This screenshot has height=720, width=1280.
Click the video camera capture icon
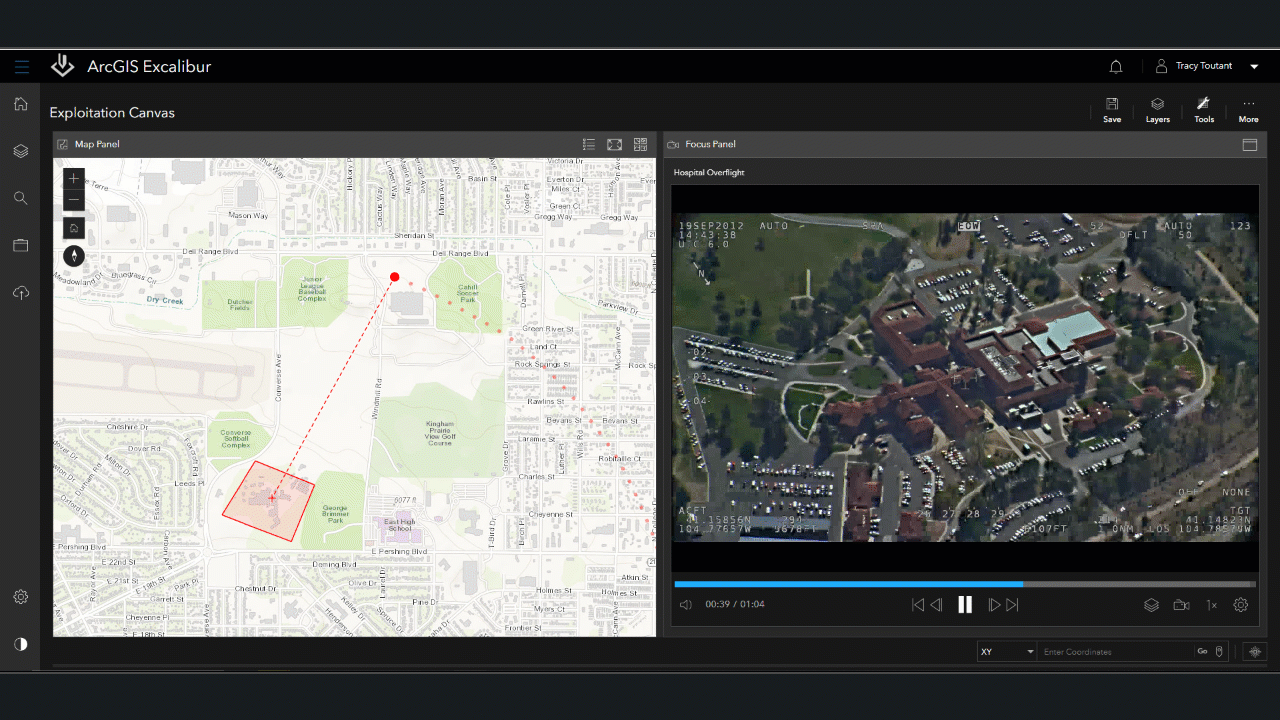coord(1181,605)
